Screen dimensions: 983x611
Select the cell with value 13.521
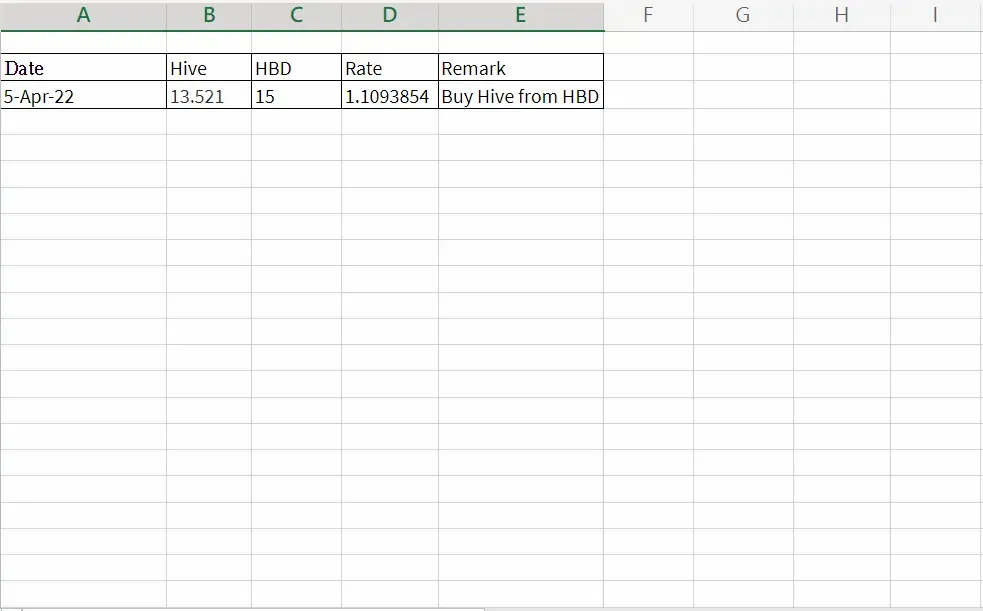[x=209, y=95]
